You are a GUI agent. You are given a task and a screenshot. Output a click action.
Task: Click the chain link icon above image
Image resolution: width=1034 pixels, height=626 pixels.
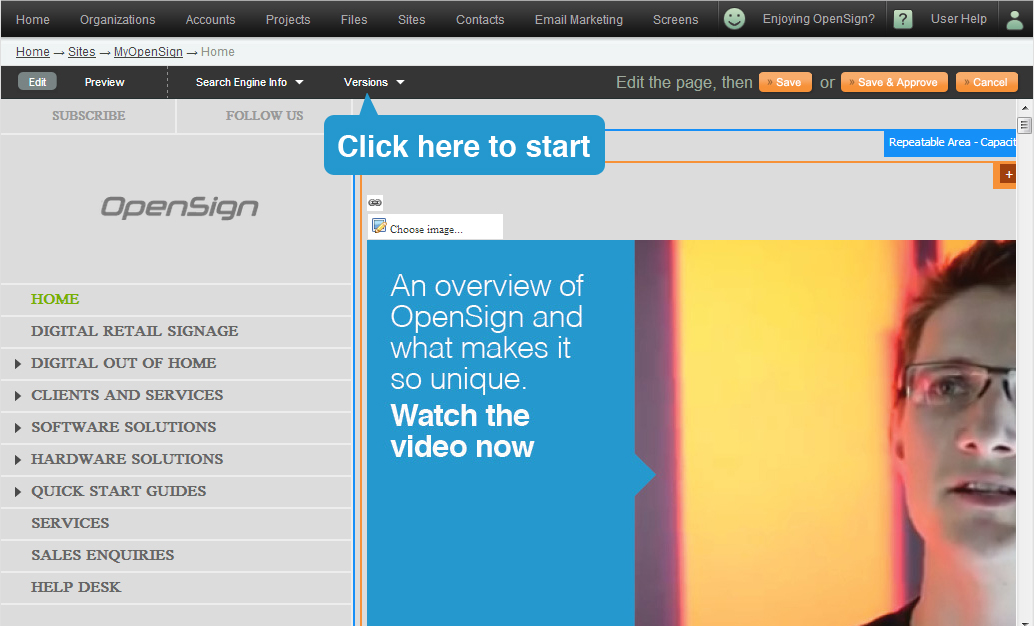(375, 203)
